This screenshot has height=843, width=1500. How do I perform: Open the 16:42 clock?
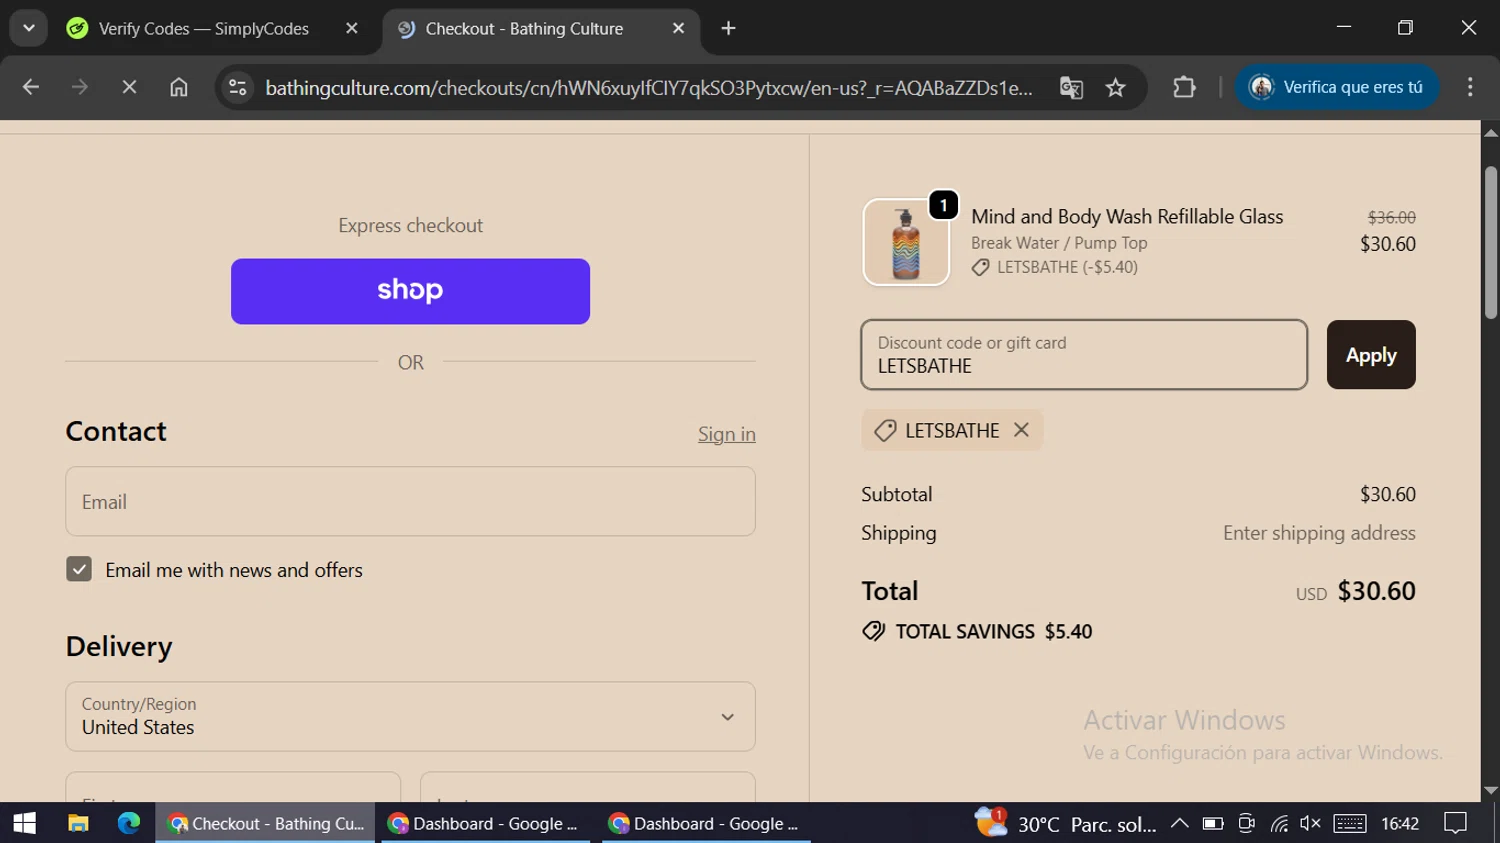coord(1400,823)
